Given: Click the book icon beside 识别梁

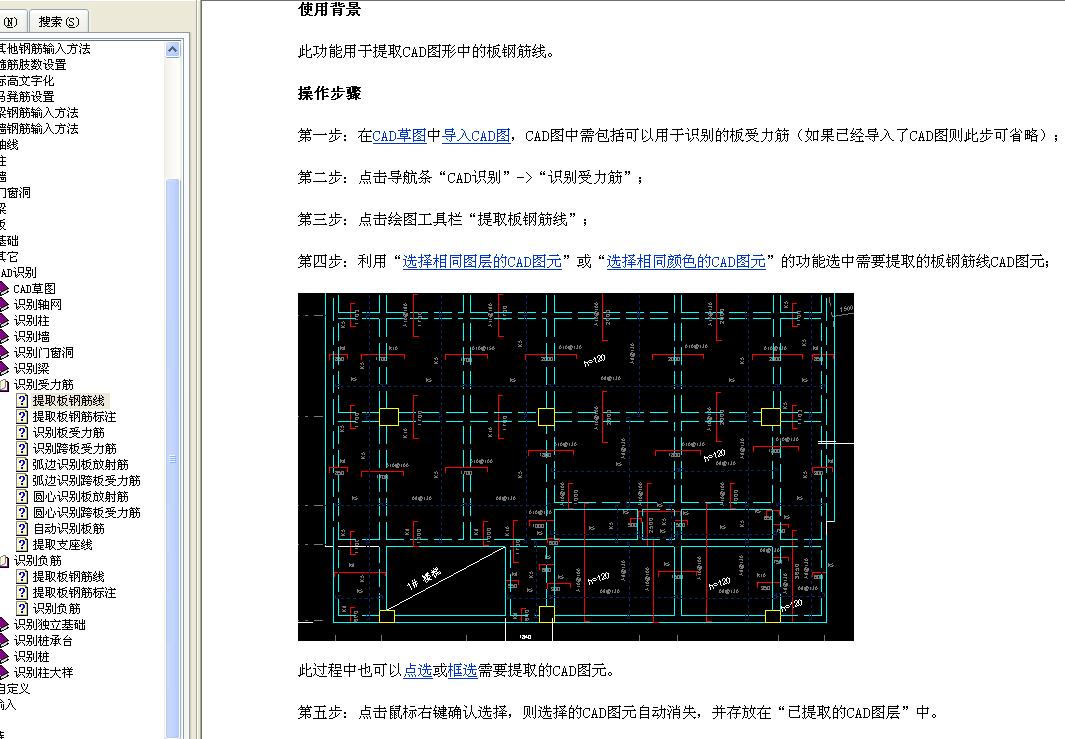Looking at the screenshot, I should pyautogui.click(x=4, y=368).
